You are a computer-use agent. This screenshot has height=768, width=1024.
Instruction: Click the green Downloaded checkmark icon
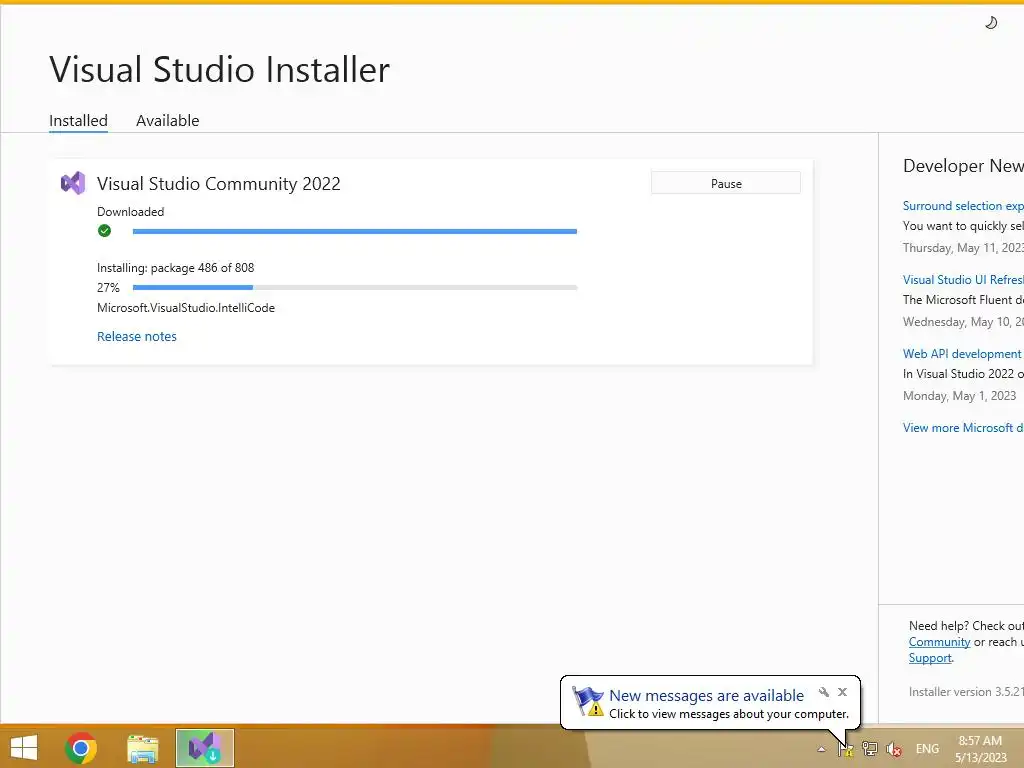tap(104, 231)
